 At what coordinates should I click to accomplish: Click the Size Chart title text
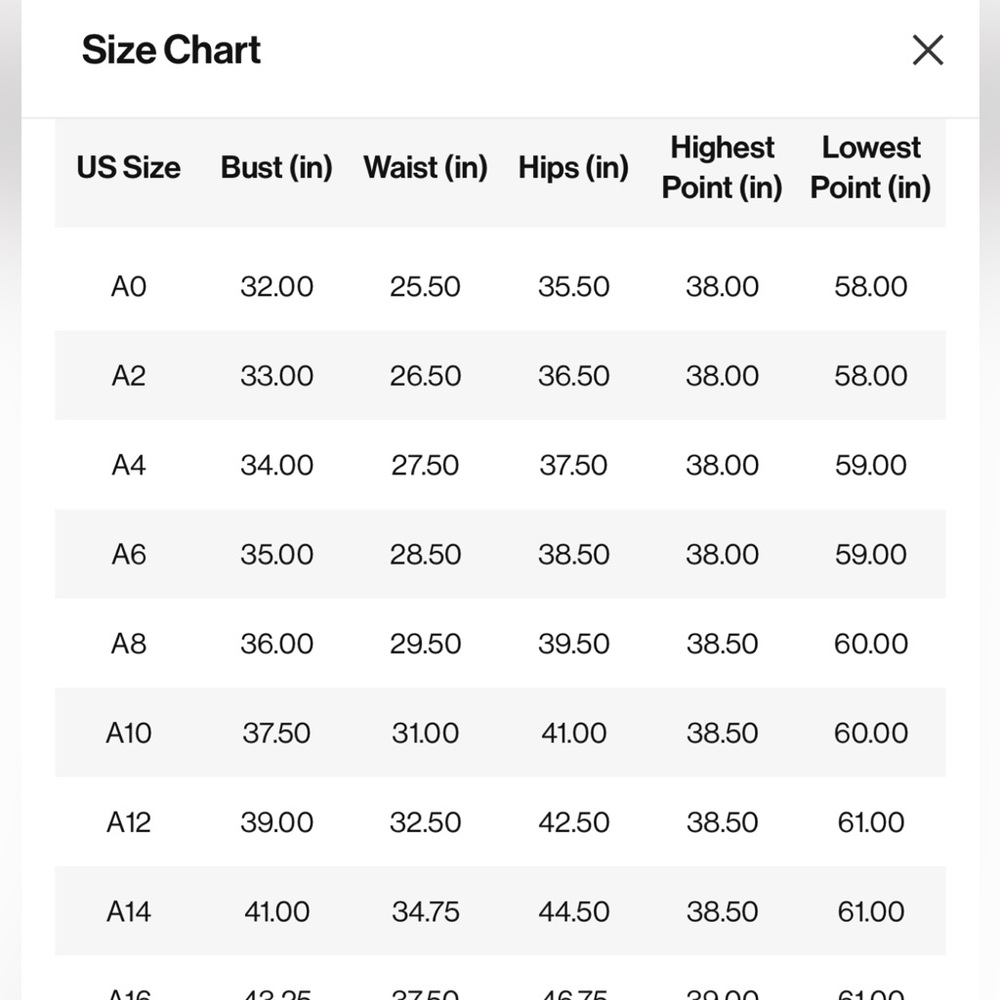tap(171, 50)
